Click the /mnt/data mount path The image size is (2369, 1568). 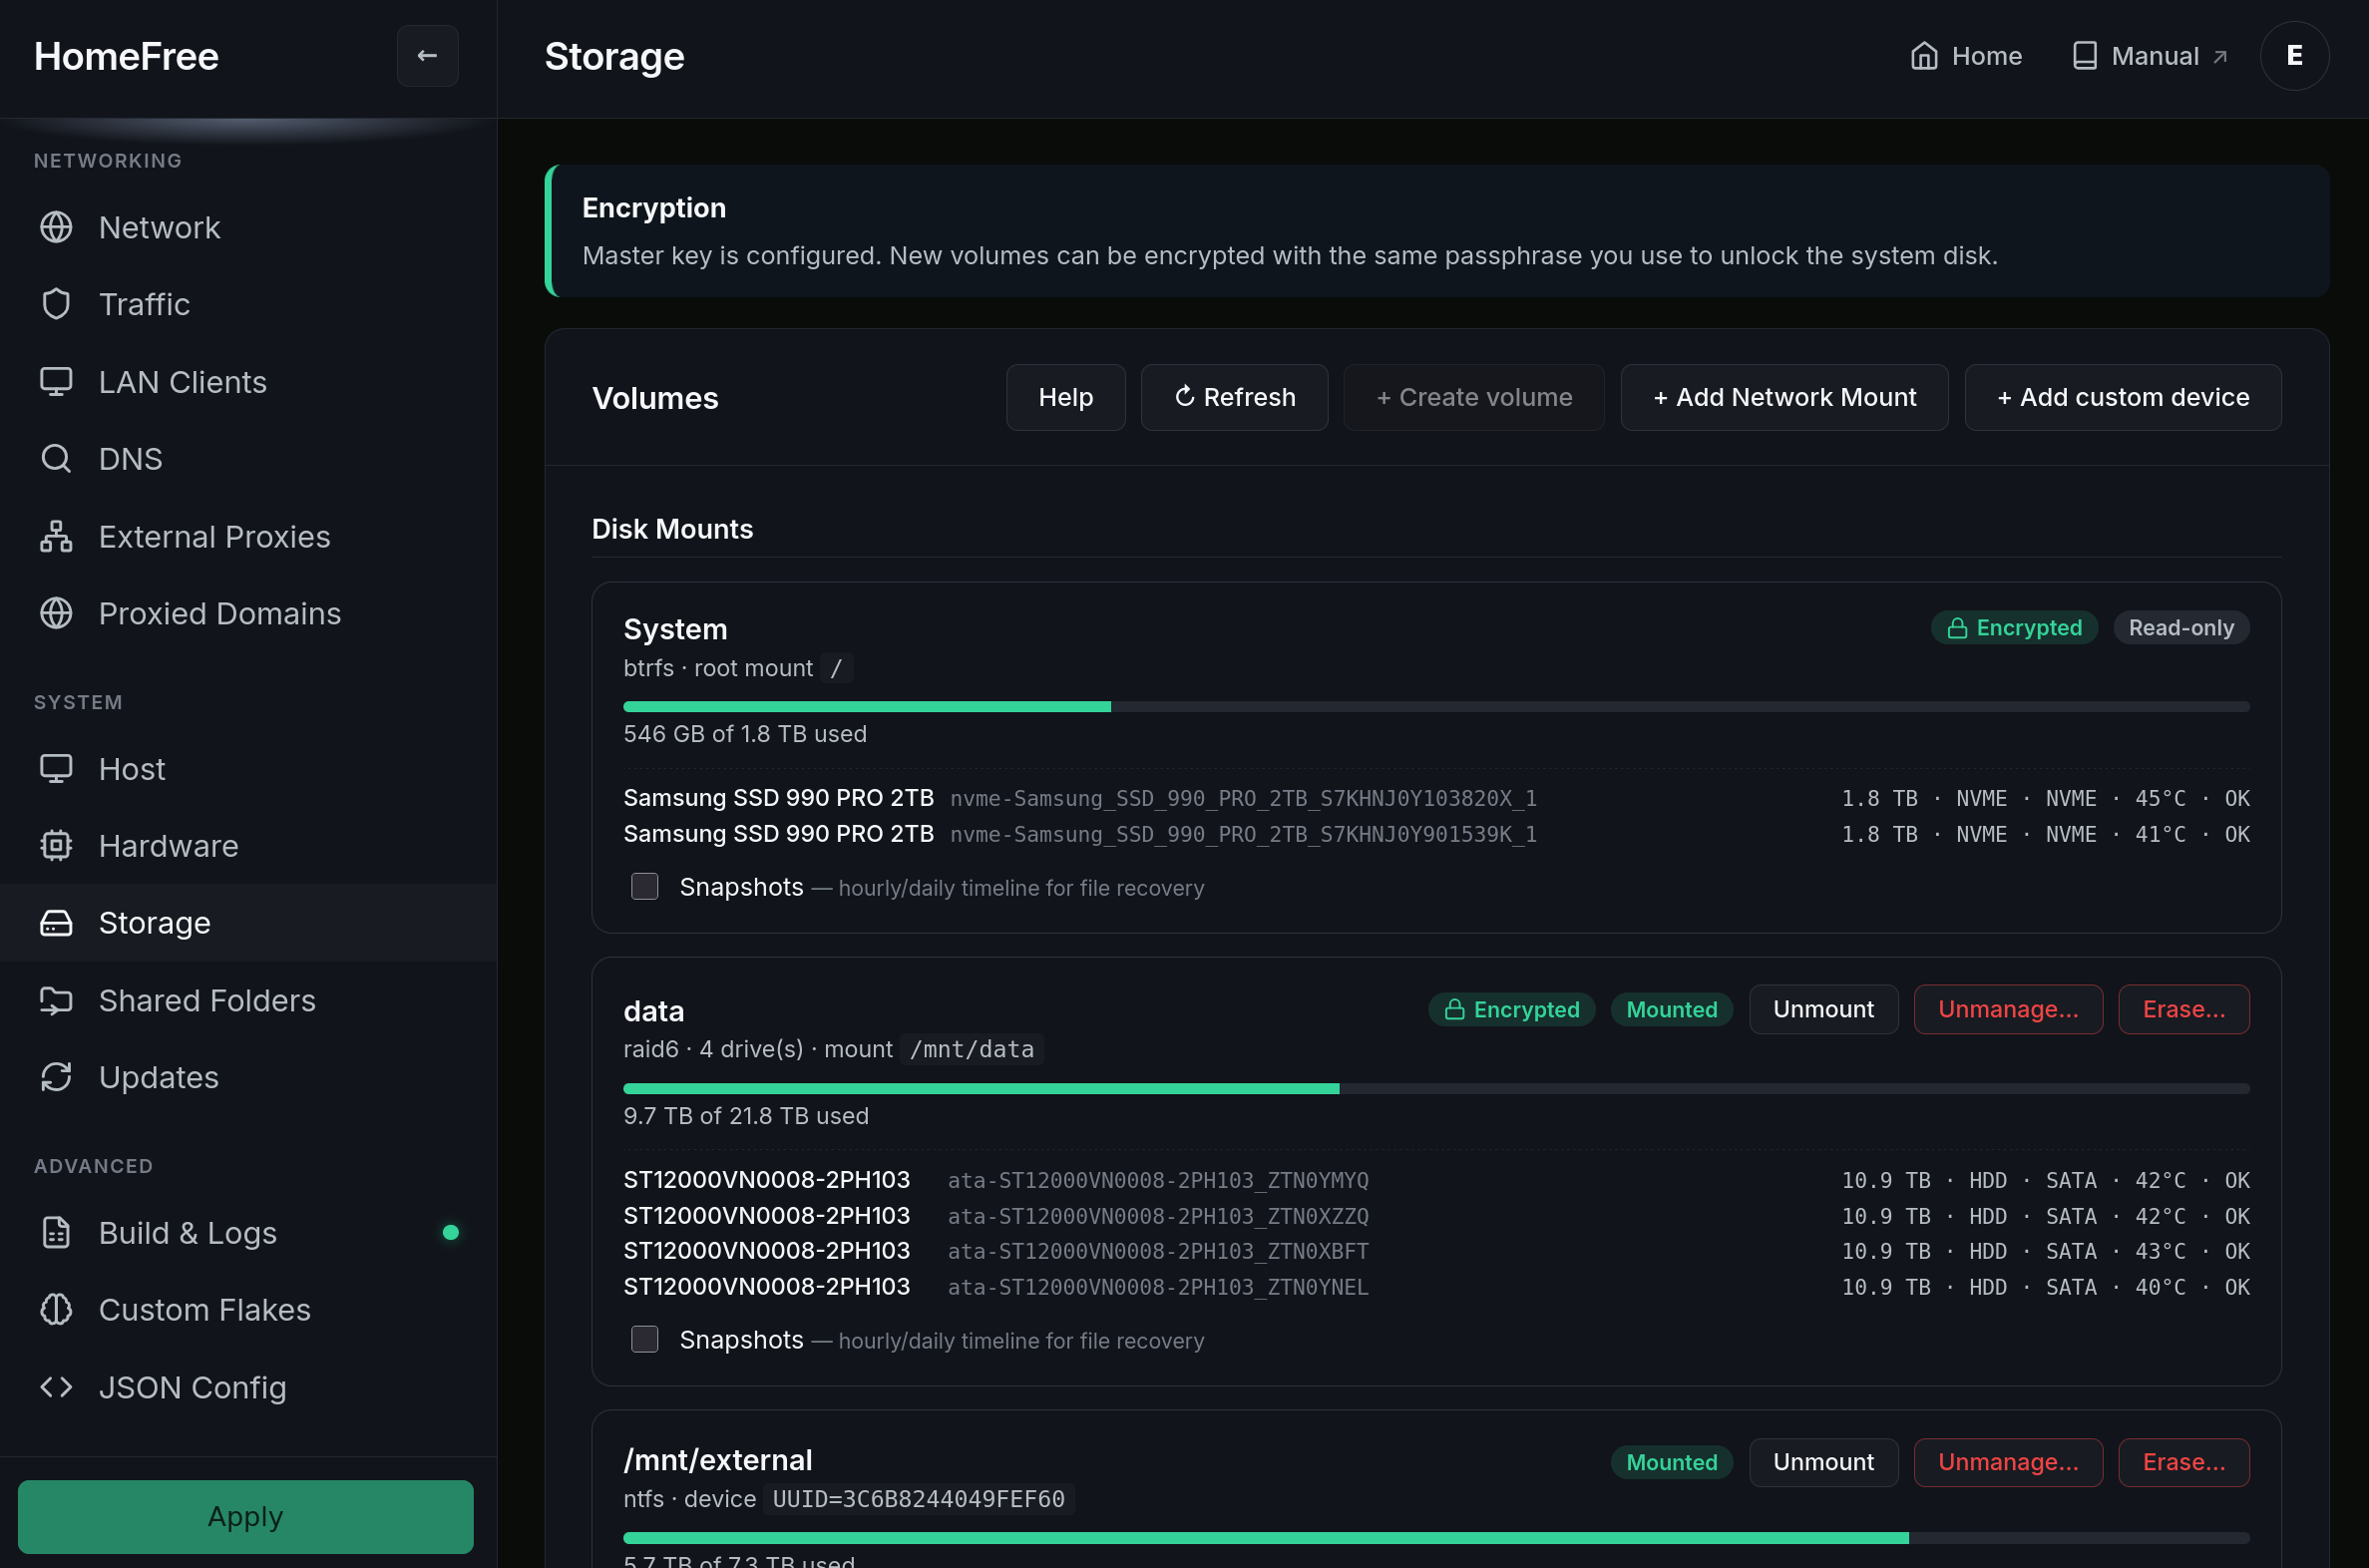[971, 1049]
